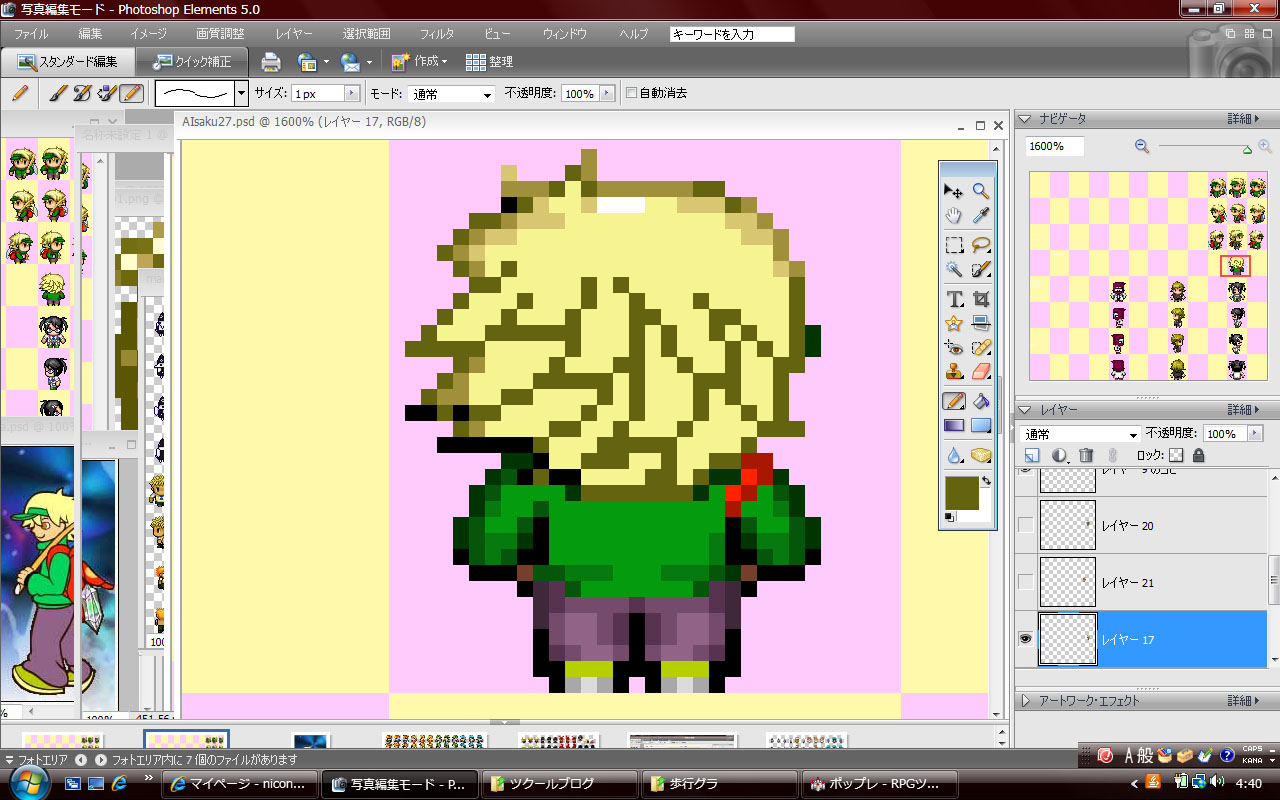Viewport: 1280px width, 800px height.
Task: Open the イメージ menu
Action: (148, 34)
